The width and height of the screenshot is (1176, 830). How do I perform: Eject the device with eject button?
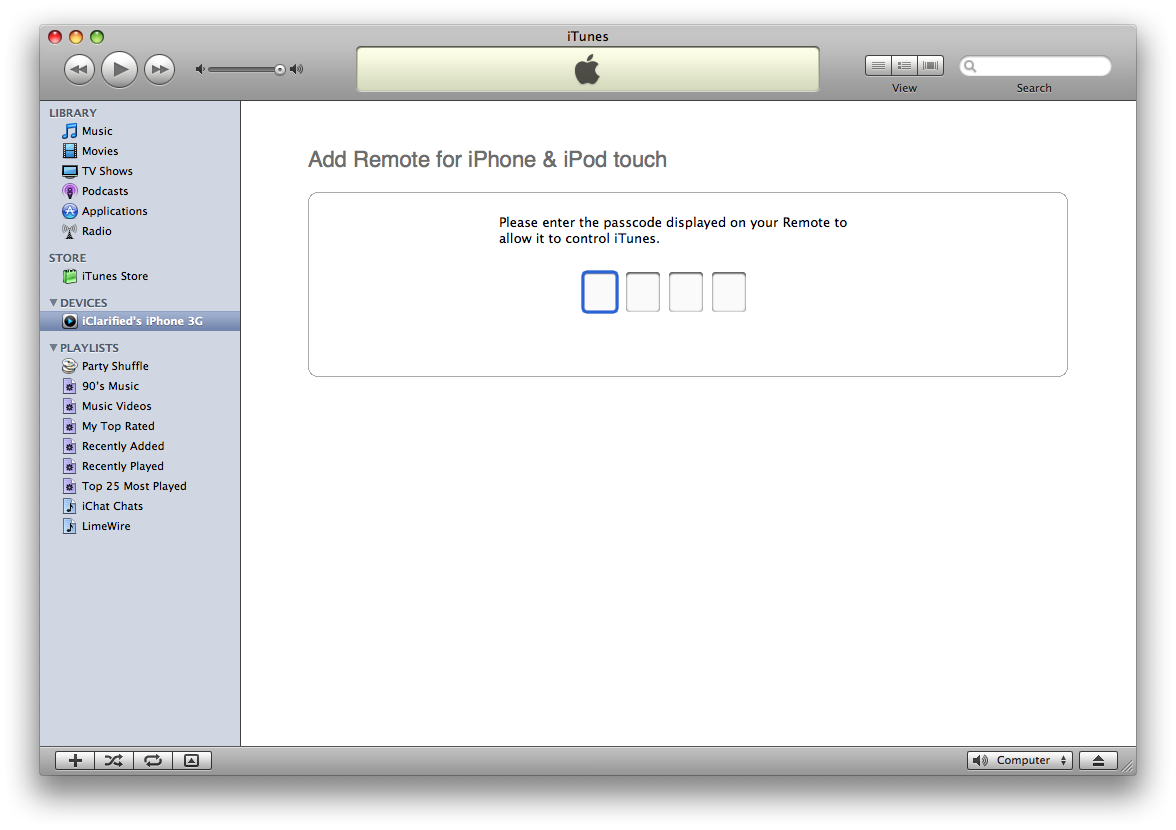click(x=1098, y=760)
